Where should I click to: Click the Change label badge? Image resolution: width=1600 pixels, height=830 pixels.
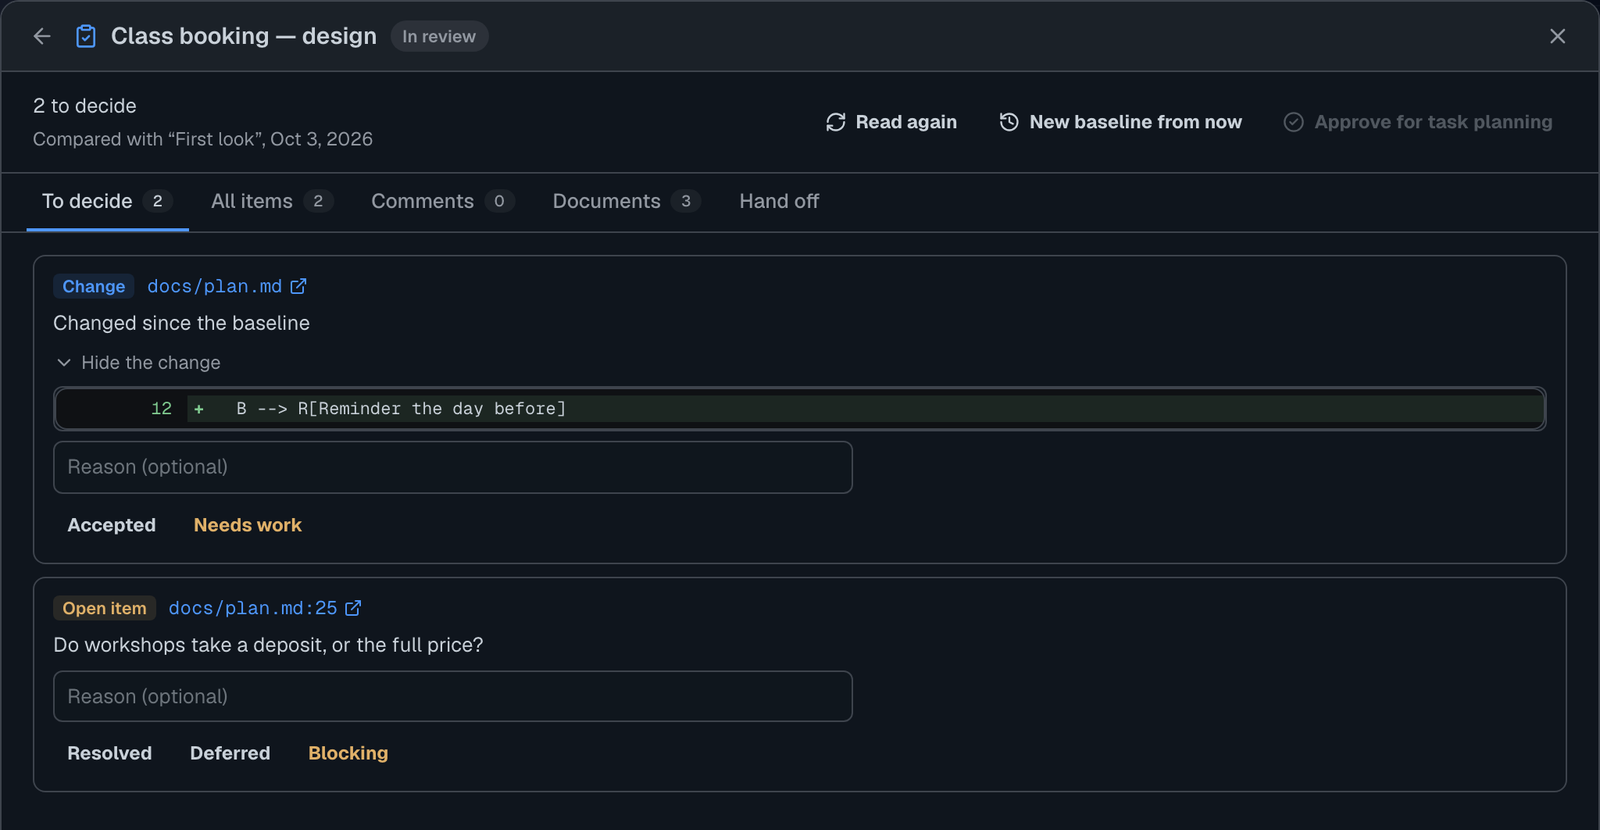tap(94, 286)
